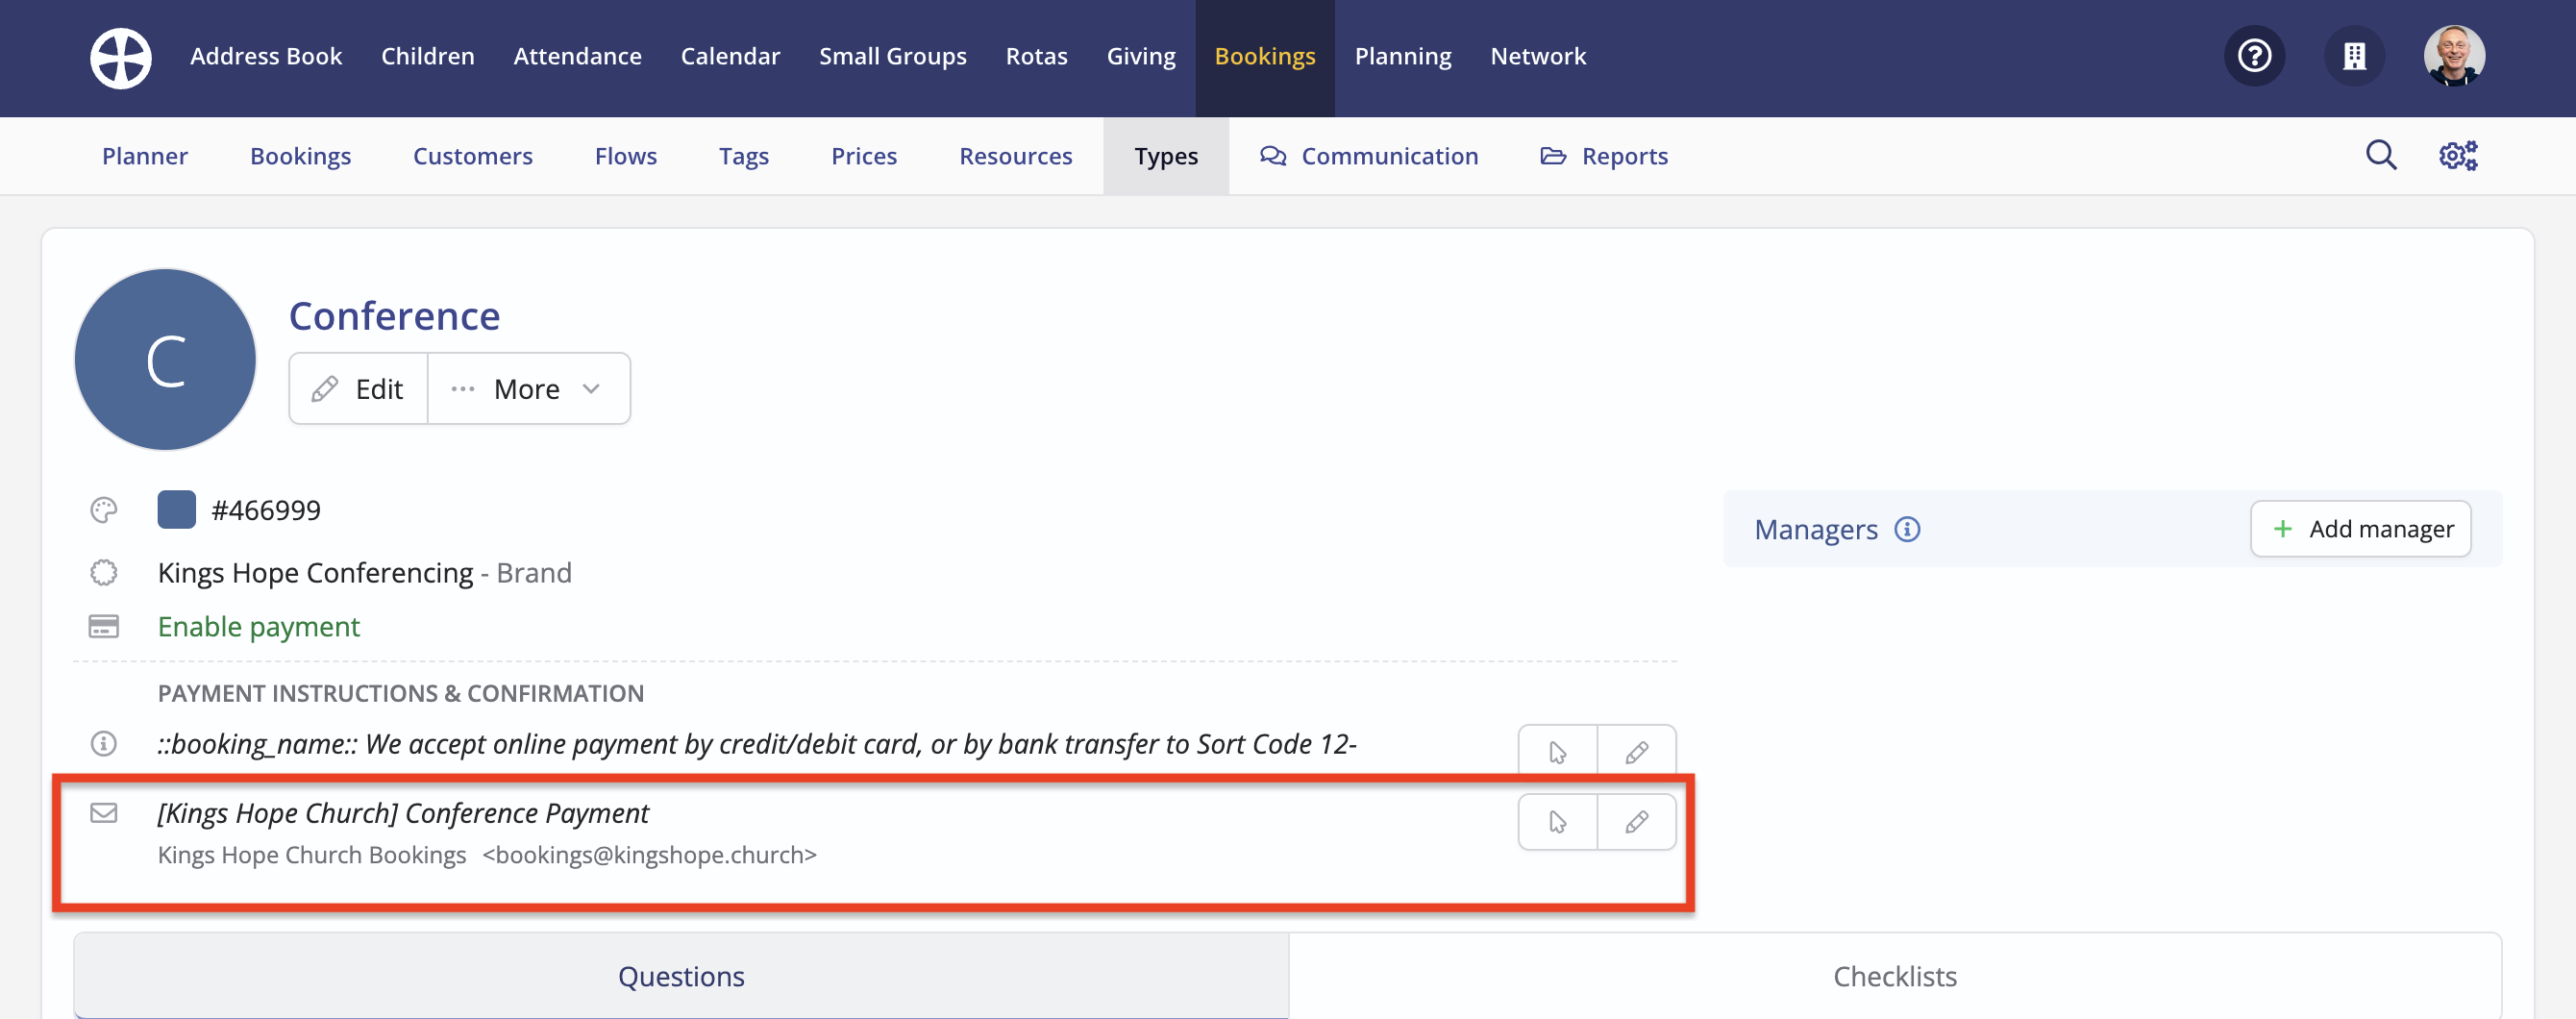
Task: Click the palette colour icon
Action: click(x=104, y=510)
